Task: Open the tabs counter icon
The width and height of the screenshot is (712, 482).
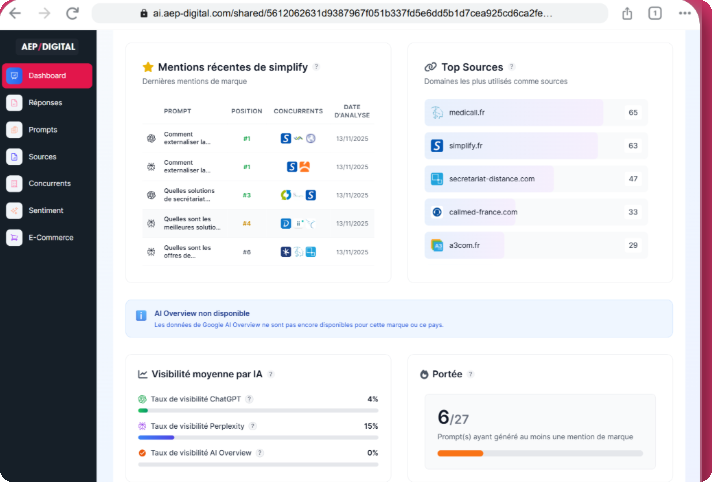Action: [x=654, y=13]
